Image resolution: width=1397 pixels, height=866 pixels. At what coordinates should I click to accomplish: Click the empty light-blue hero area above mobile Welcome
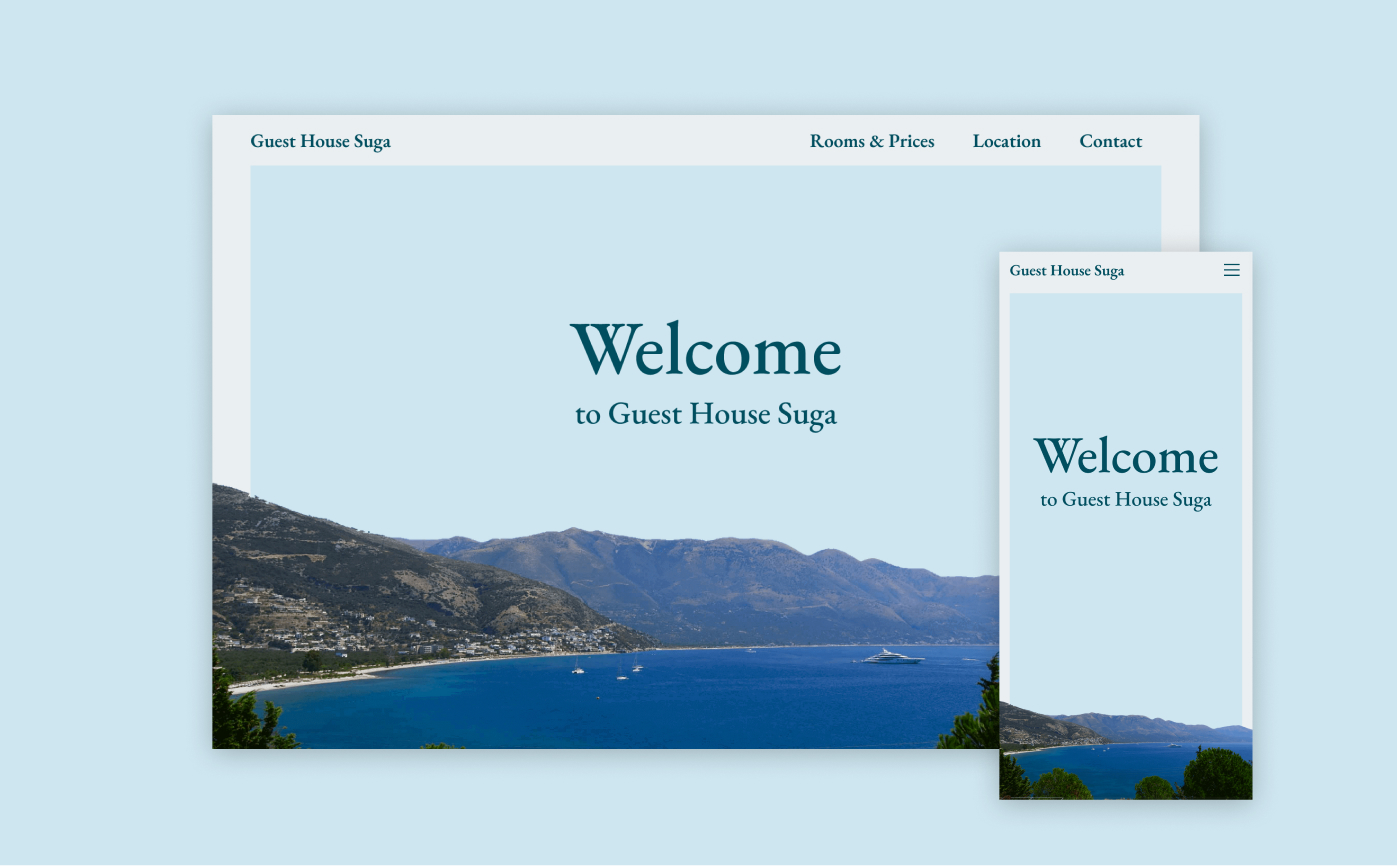click(x=1125, y=360)
